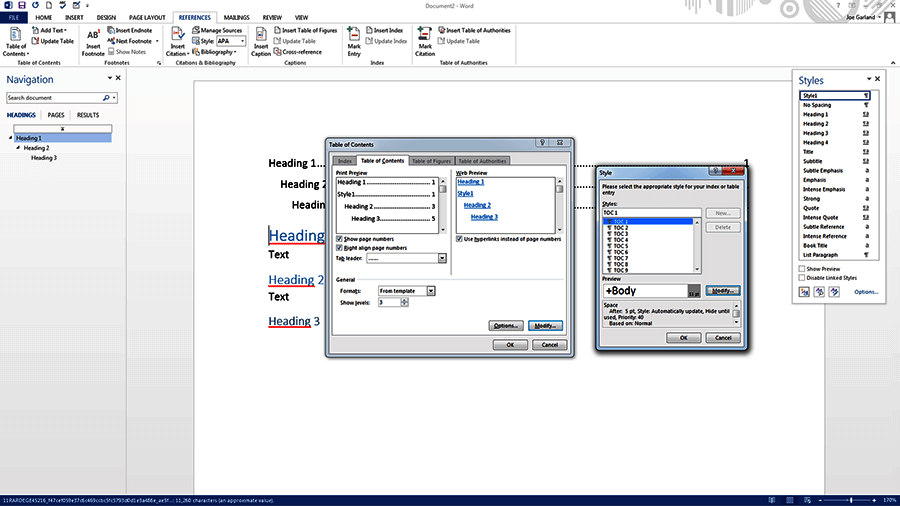Viewport: 900px width, 506px height.
Task: Open Manage Styles in Styles pane
Action: click(x=834, y=292)
